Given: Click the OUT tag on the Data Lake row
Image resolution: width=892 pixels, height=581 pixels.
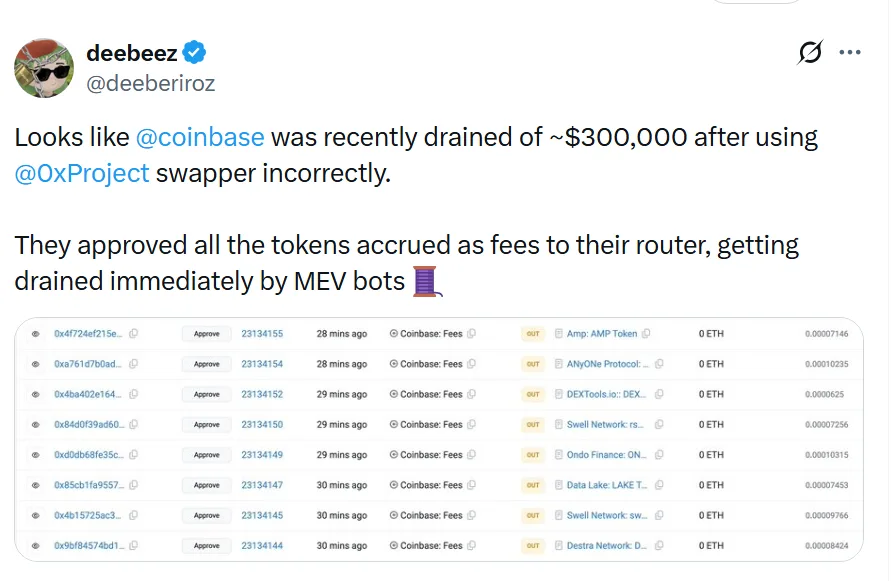Looking at the screenshot, I should [533, 485].
